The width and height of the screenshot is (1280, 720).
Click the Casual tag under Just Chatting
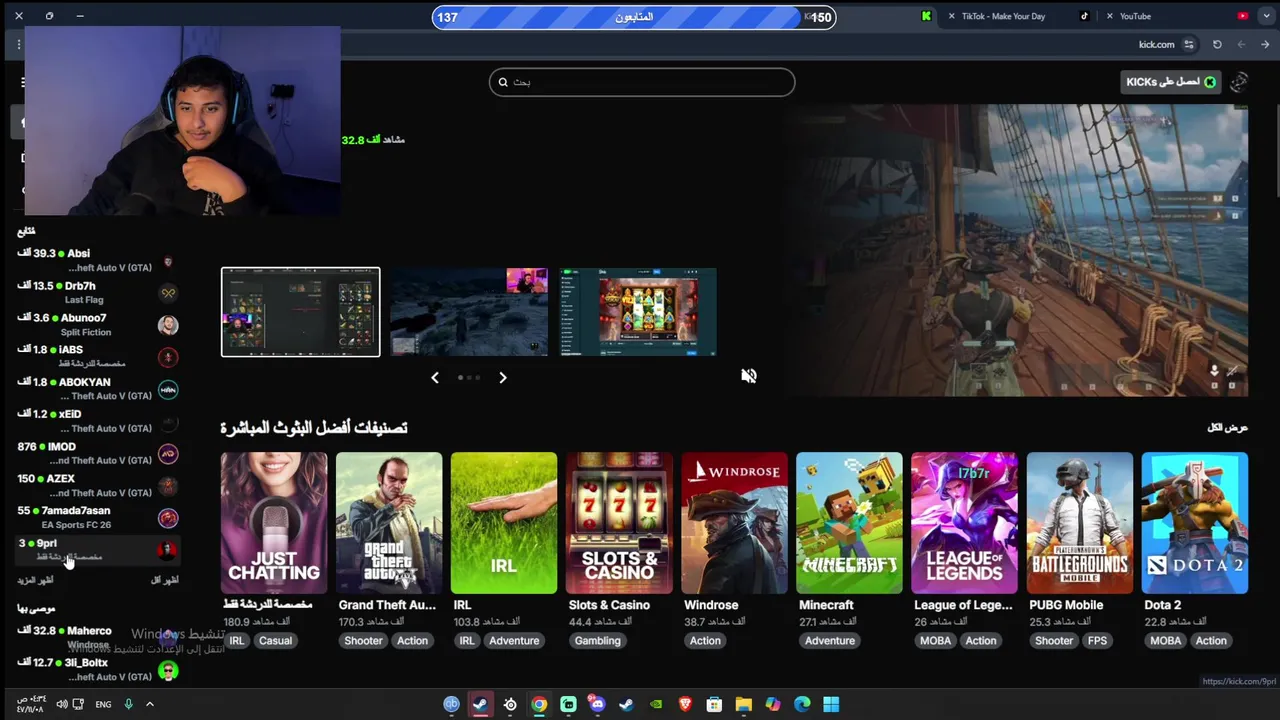coord(275,641)
